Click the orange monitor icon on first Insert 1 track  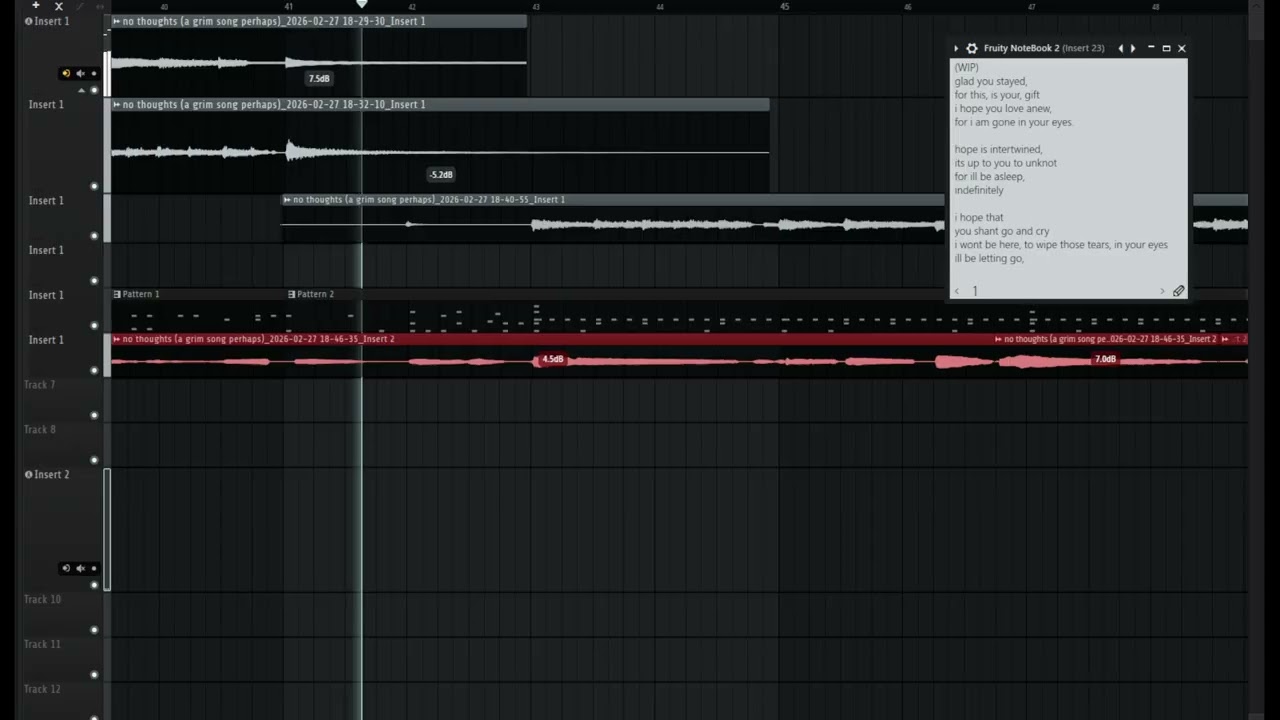pos(66,73)
